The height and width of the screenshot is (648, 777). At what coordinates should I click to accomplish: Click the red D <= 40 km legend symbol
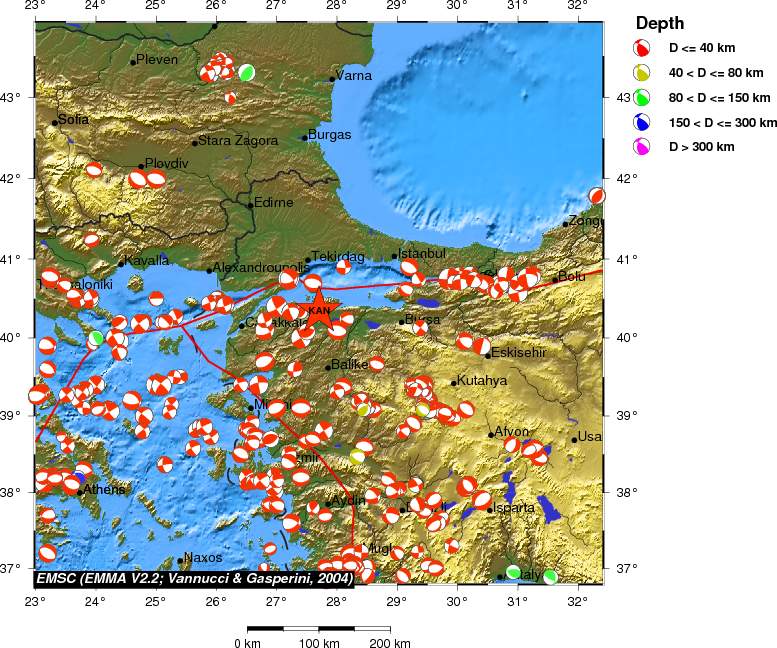pyautogui.click(x=643, y=47)
